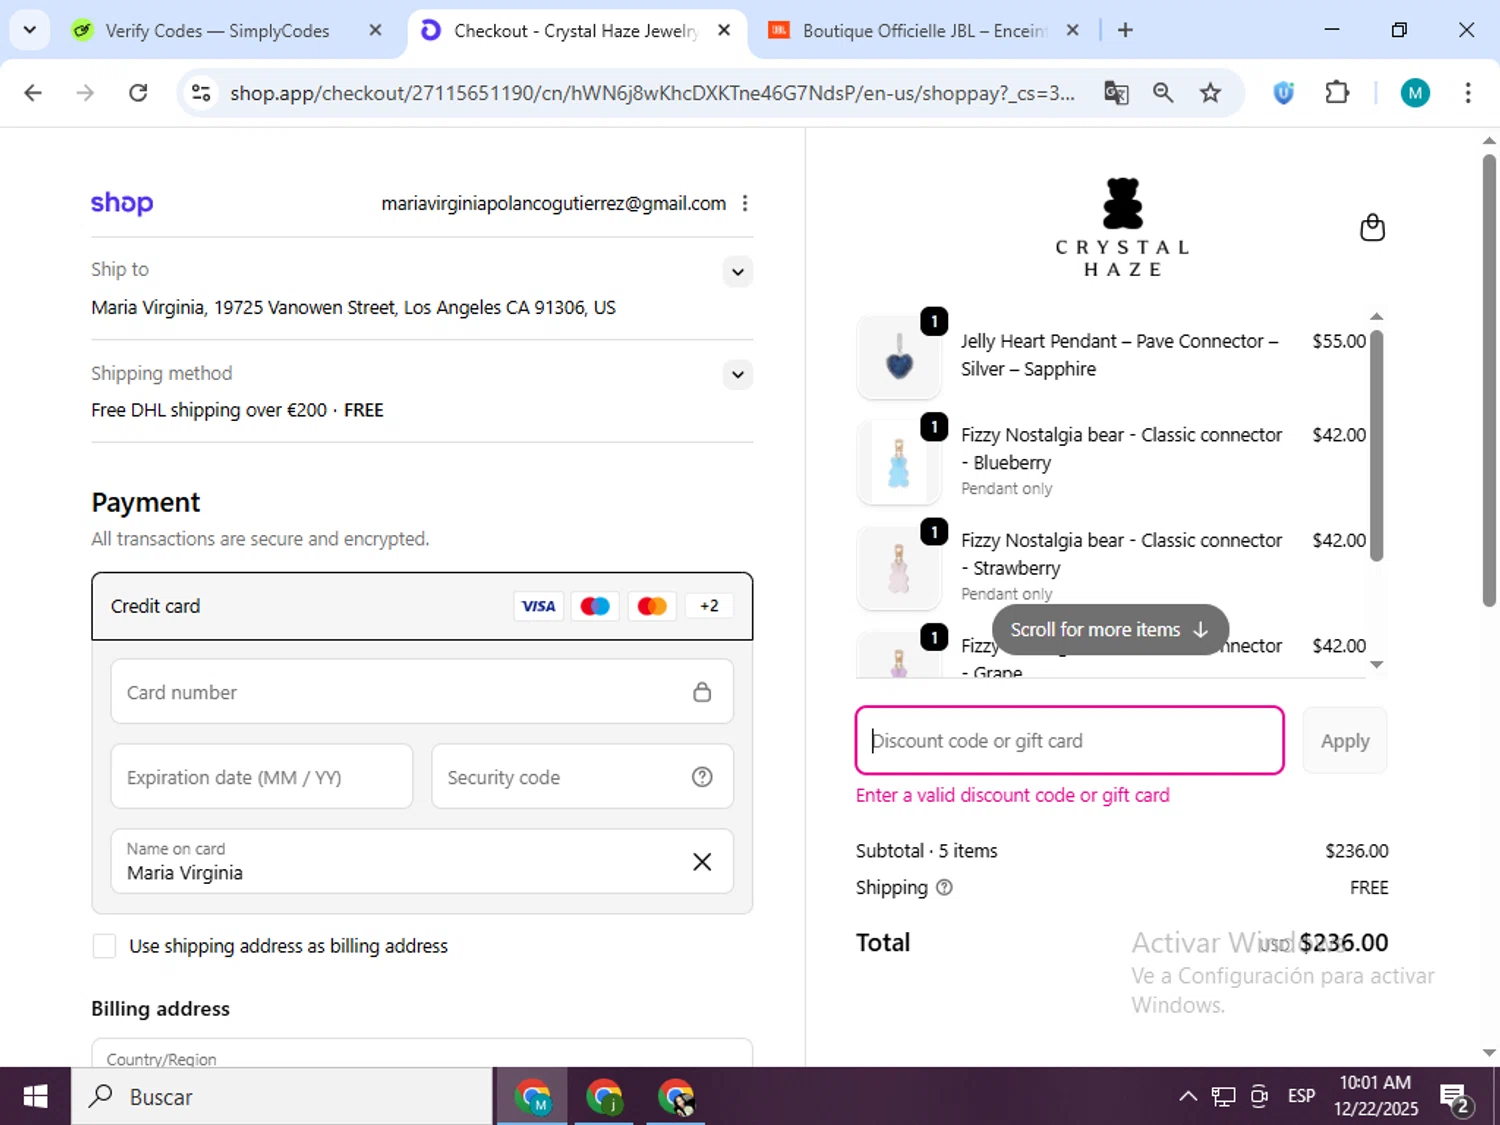Click the Visa card icon

pos(538,606)
